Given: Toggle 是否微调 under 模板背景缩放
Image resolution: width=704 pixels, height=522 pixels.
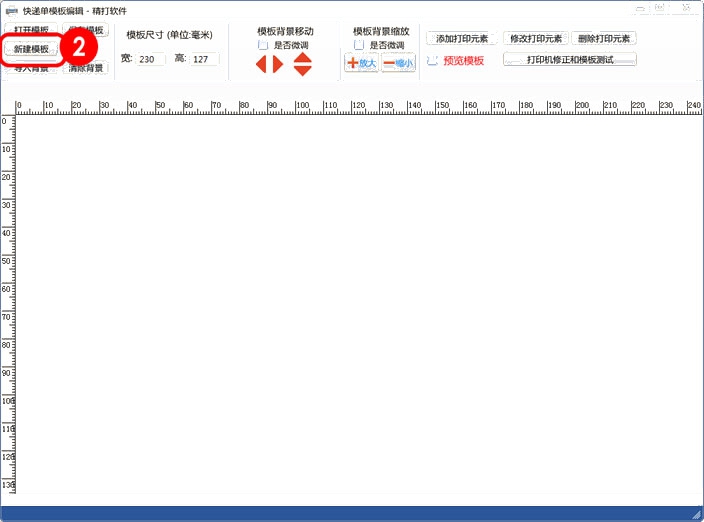Looking at the screenshot, I should (358, 46).
